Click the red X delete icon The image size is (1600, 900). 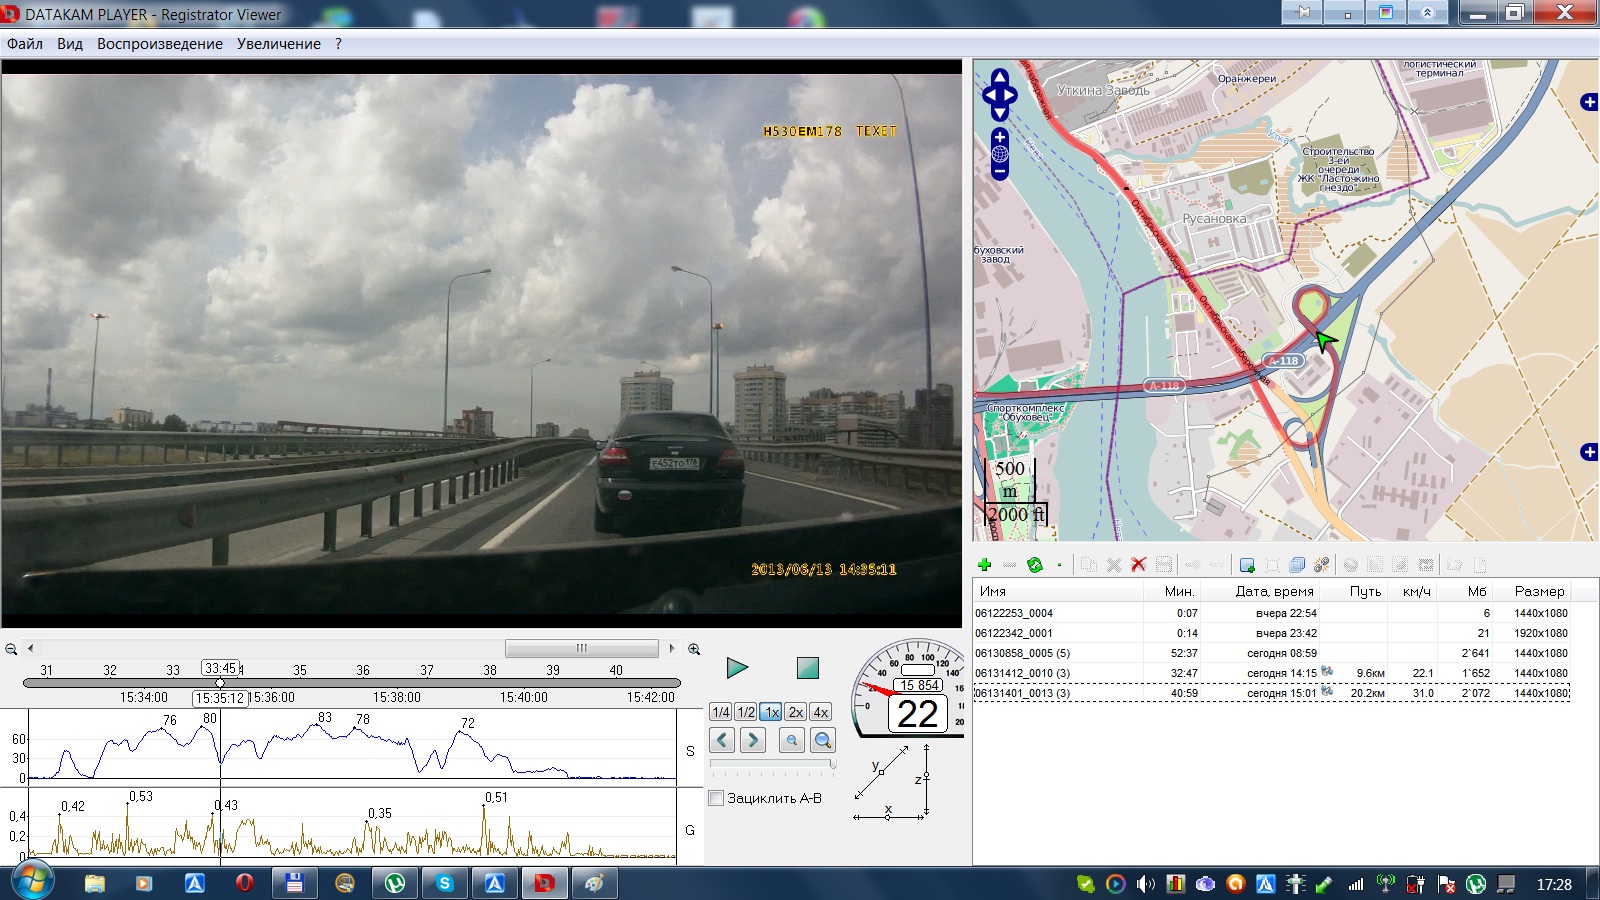tap(1138, 565)
